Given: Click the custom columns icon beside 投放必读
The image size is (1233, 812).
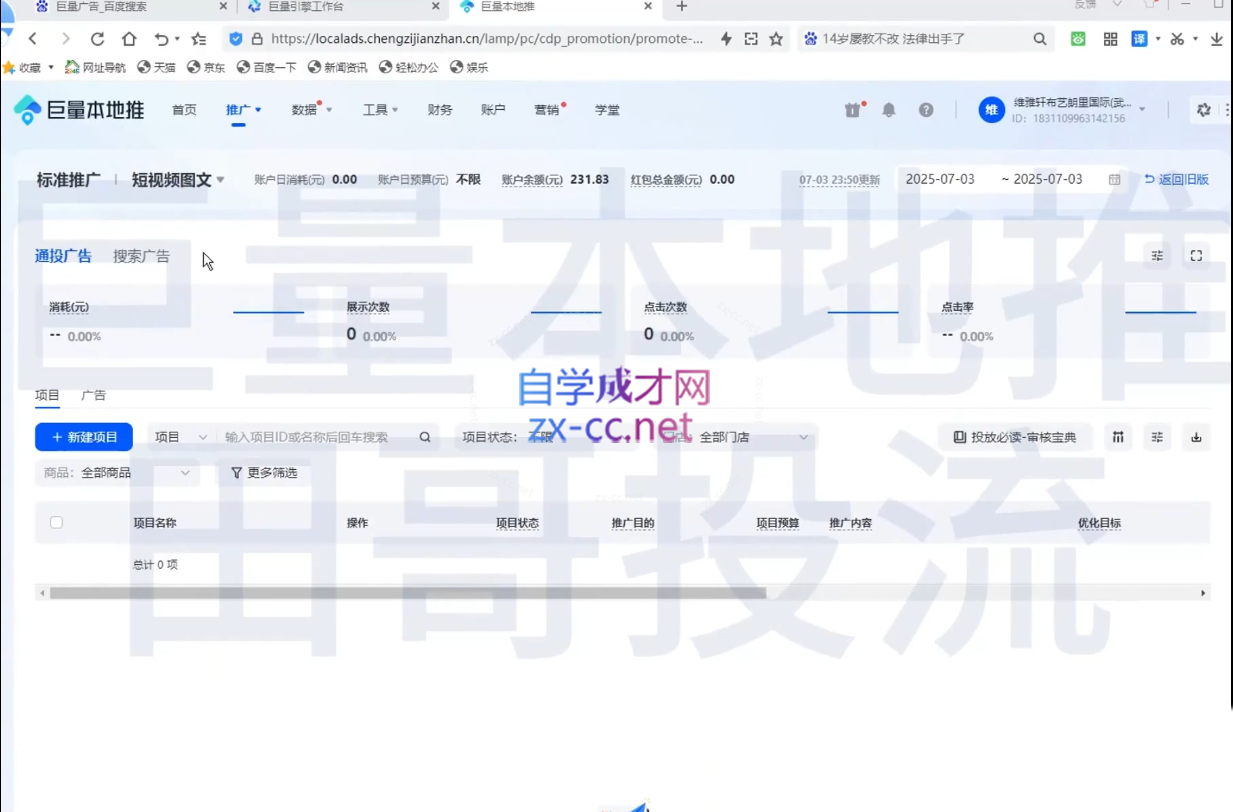Looking at the screenshot, I should click(x=1118, y=437).
